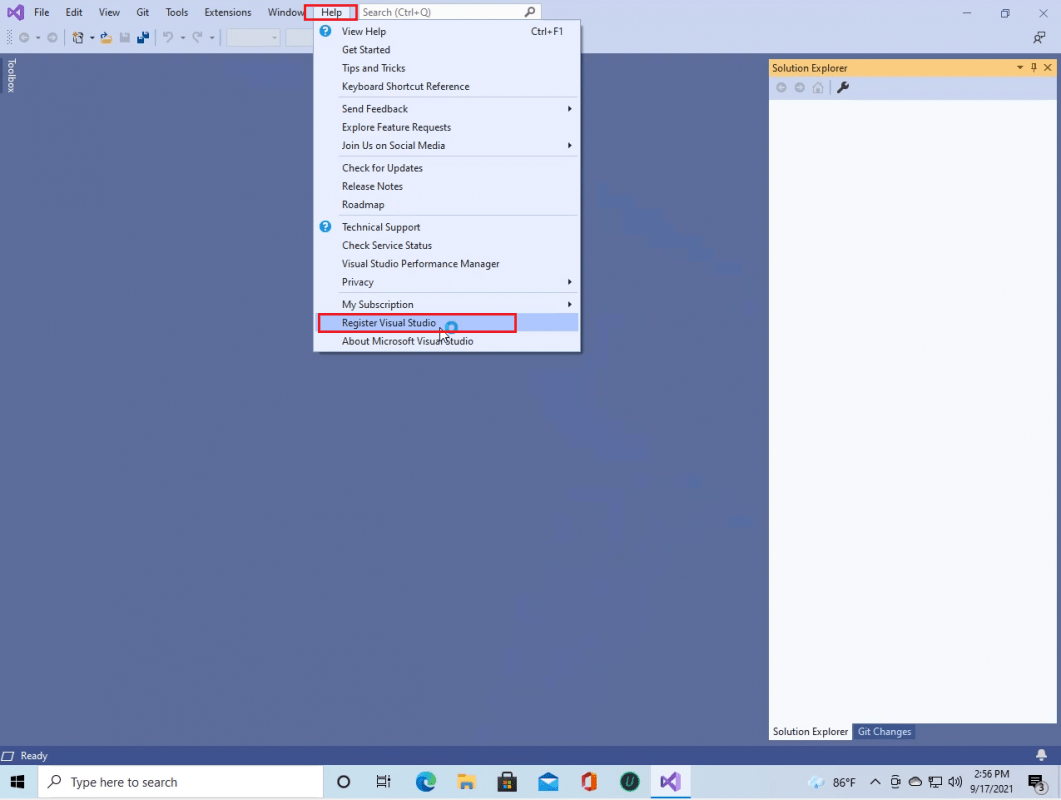Click the Undo toolbar icon
This screenshot has width=1061, height=800.
pos(168,38)
